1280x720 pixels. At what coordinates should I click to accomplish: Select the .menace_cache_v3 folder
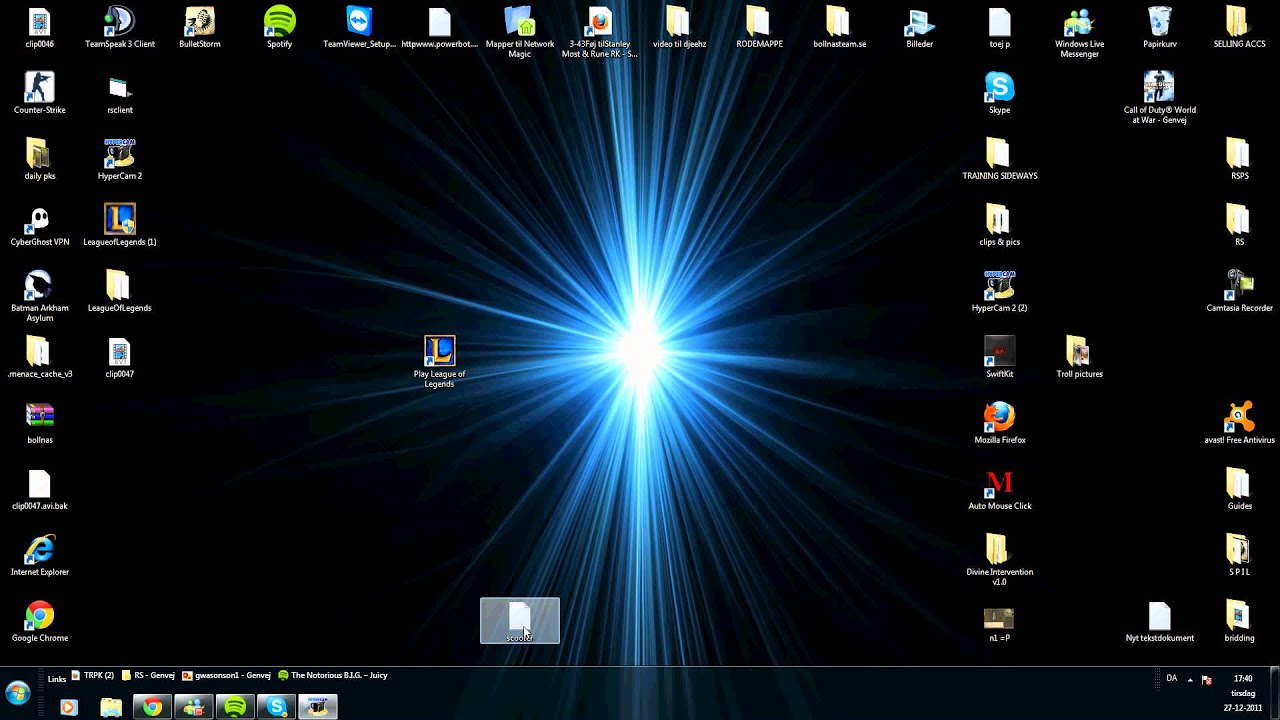(x=40, y=358)
